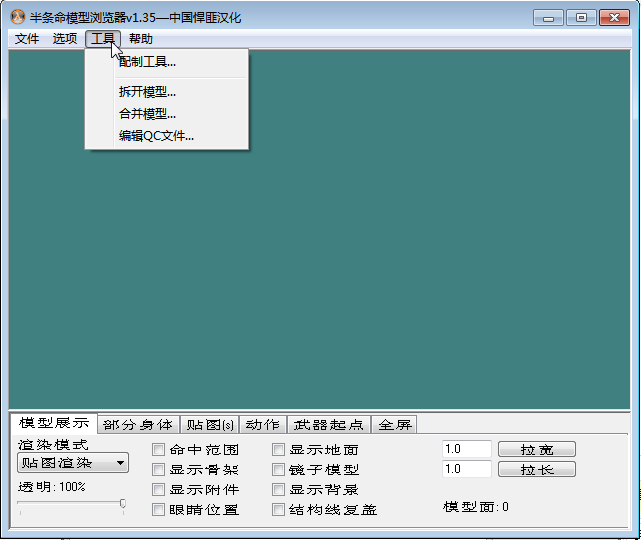The width and height of the screenshot is (641, 540).
Task: Toggle the 显示附件 checkbox
Action: pyautogui.click(x=158, y=490)
